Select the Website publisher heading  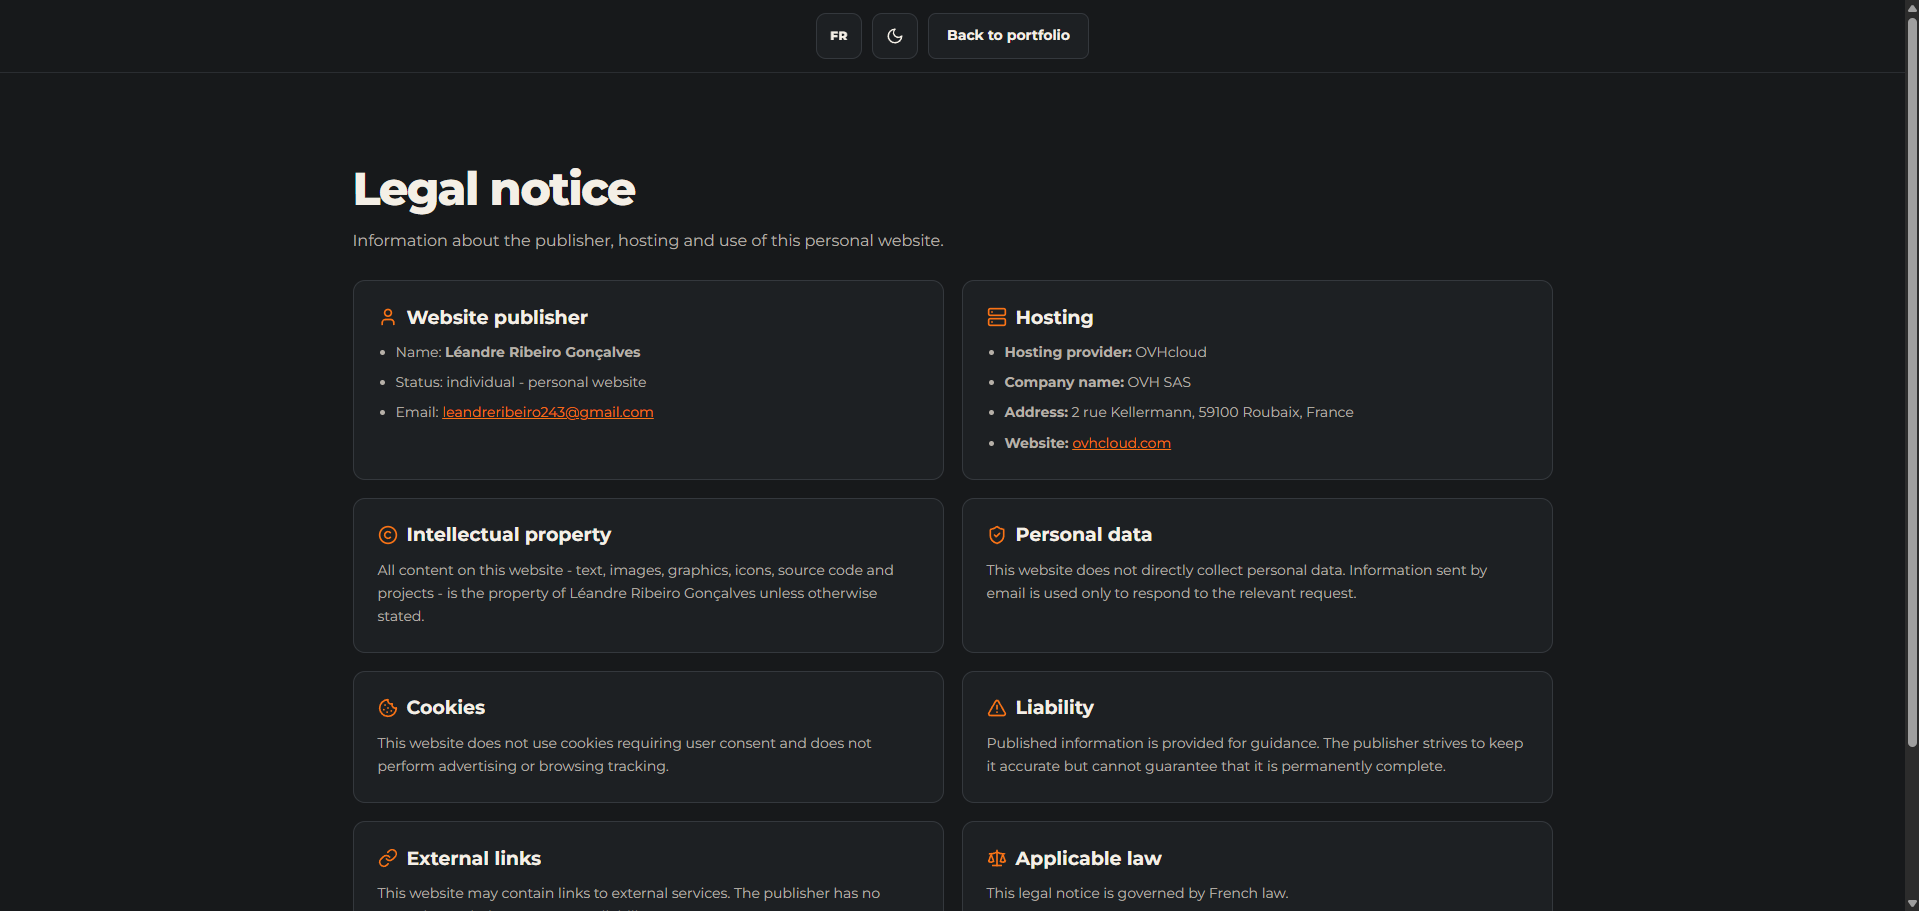(497, 317)
